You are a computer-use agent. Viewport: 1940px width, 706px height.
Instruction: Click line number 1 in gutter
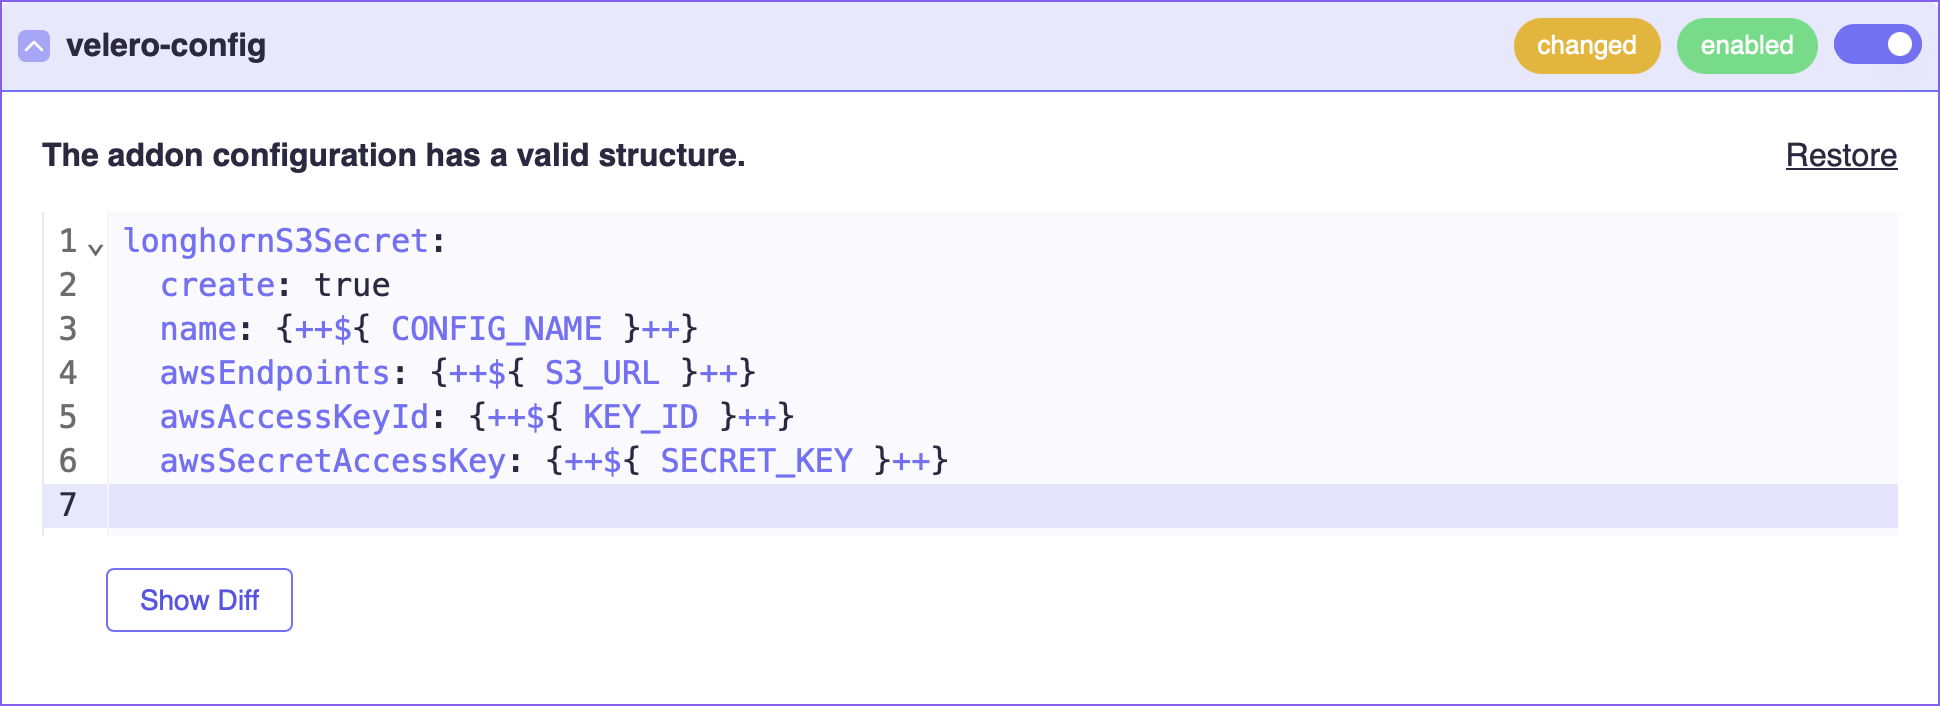coord(67,241)
